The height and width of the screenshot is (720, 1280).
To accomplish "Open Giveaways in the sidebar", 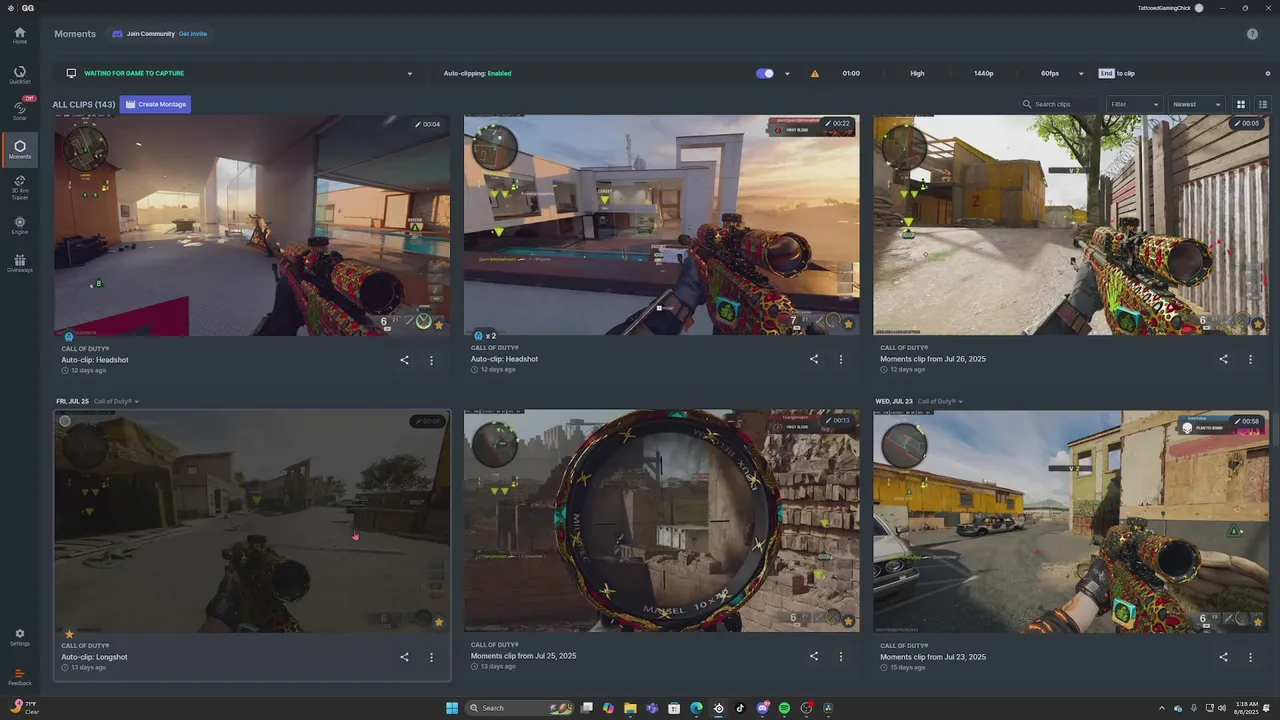I will click(19, 263).
